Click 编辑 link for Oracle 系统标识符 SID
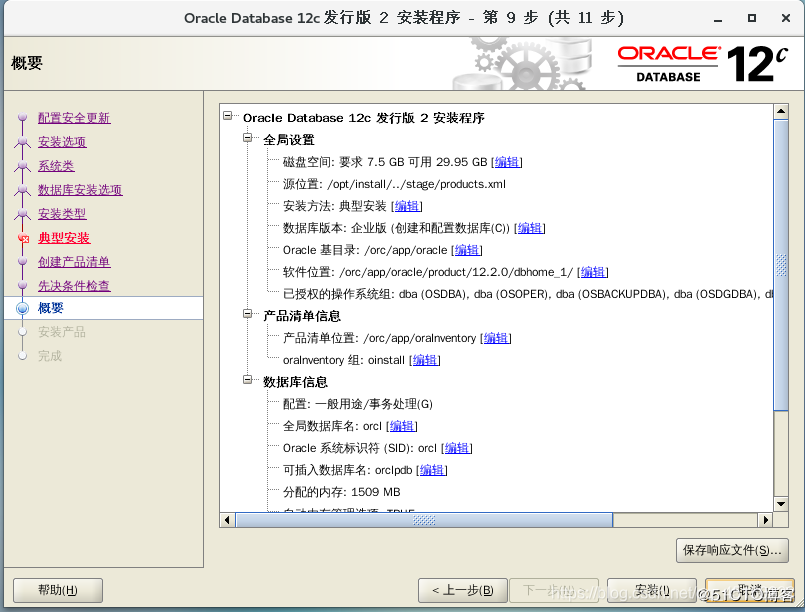 click(x=457, y=448)
